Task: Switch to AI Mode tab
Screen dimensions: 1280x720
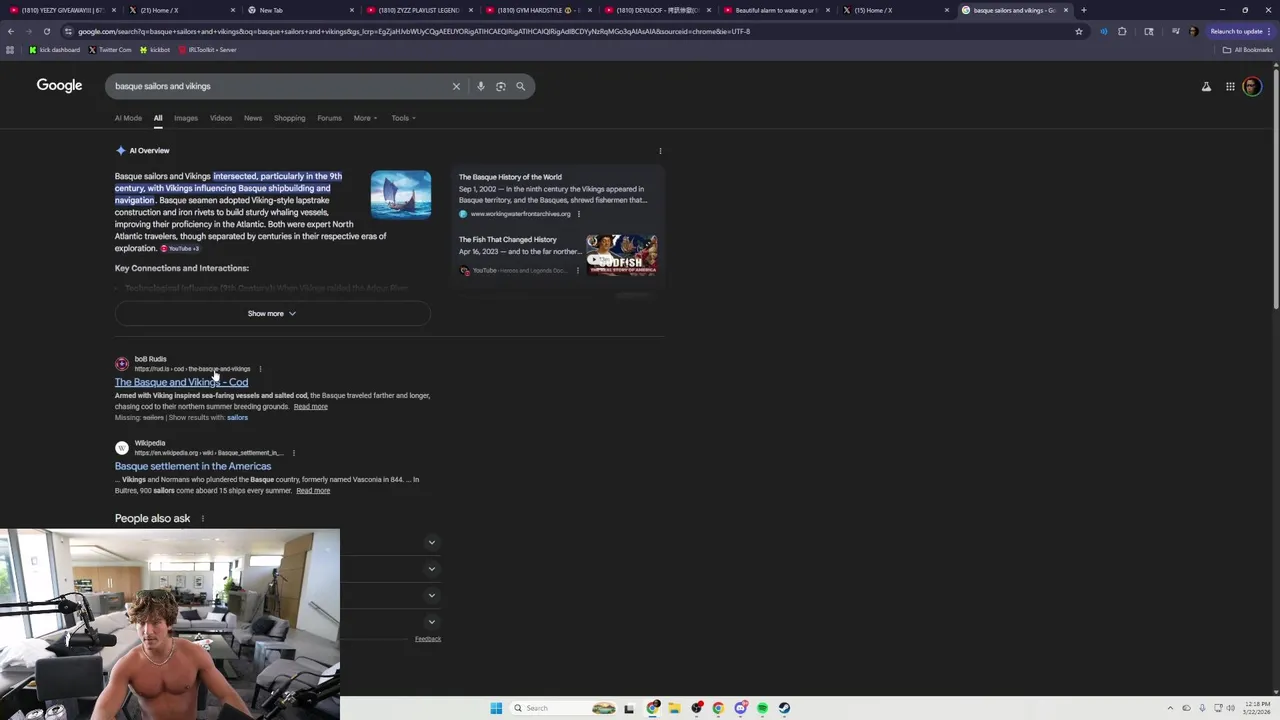Action: [128, 118]
